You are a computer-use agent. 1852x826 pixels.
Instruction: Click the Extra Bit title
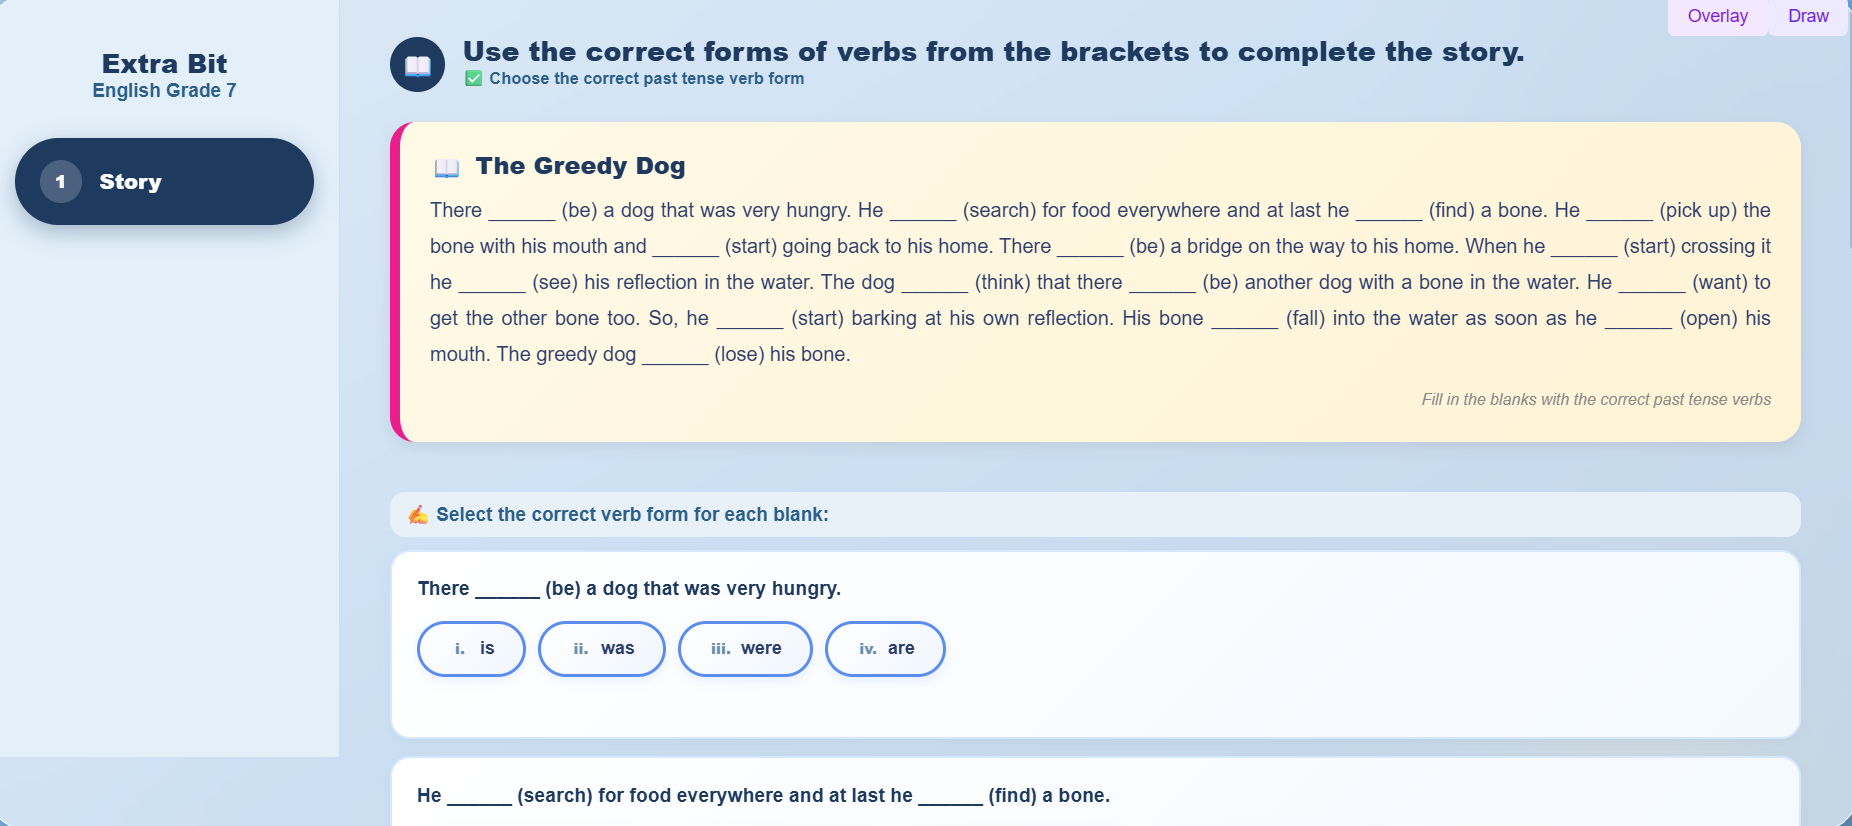click(164, 64)
